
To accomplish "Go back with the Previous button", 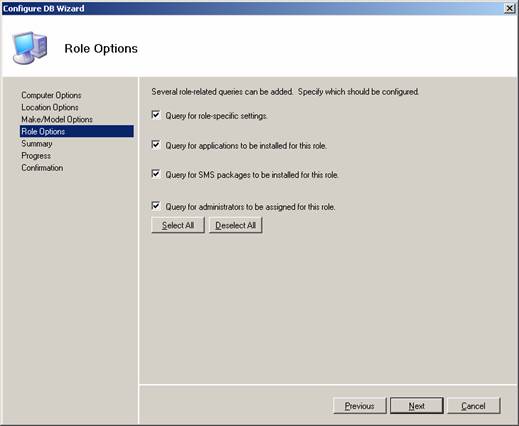I will tap(359, 406).
